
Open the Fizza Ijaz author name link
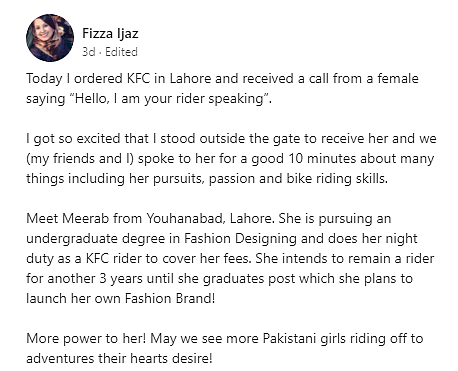coord(110,33)
